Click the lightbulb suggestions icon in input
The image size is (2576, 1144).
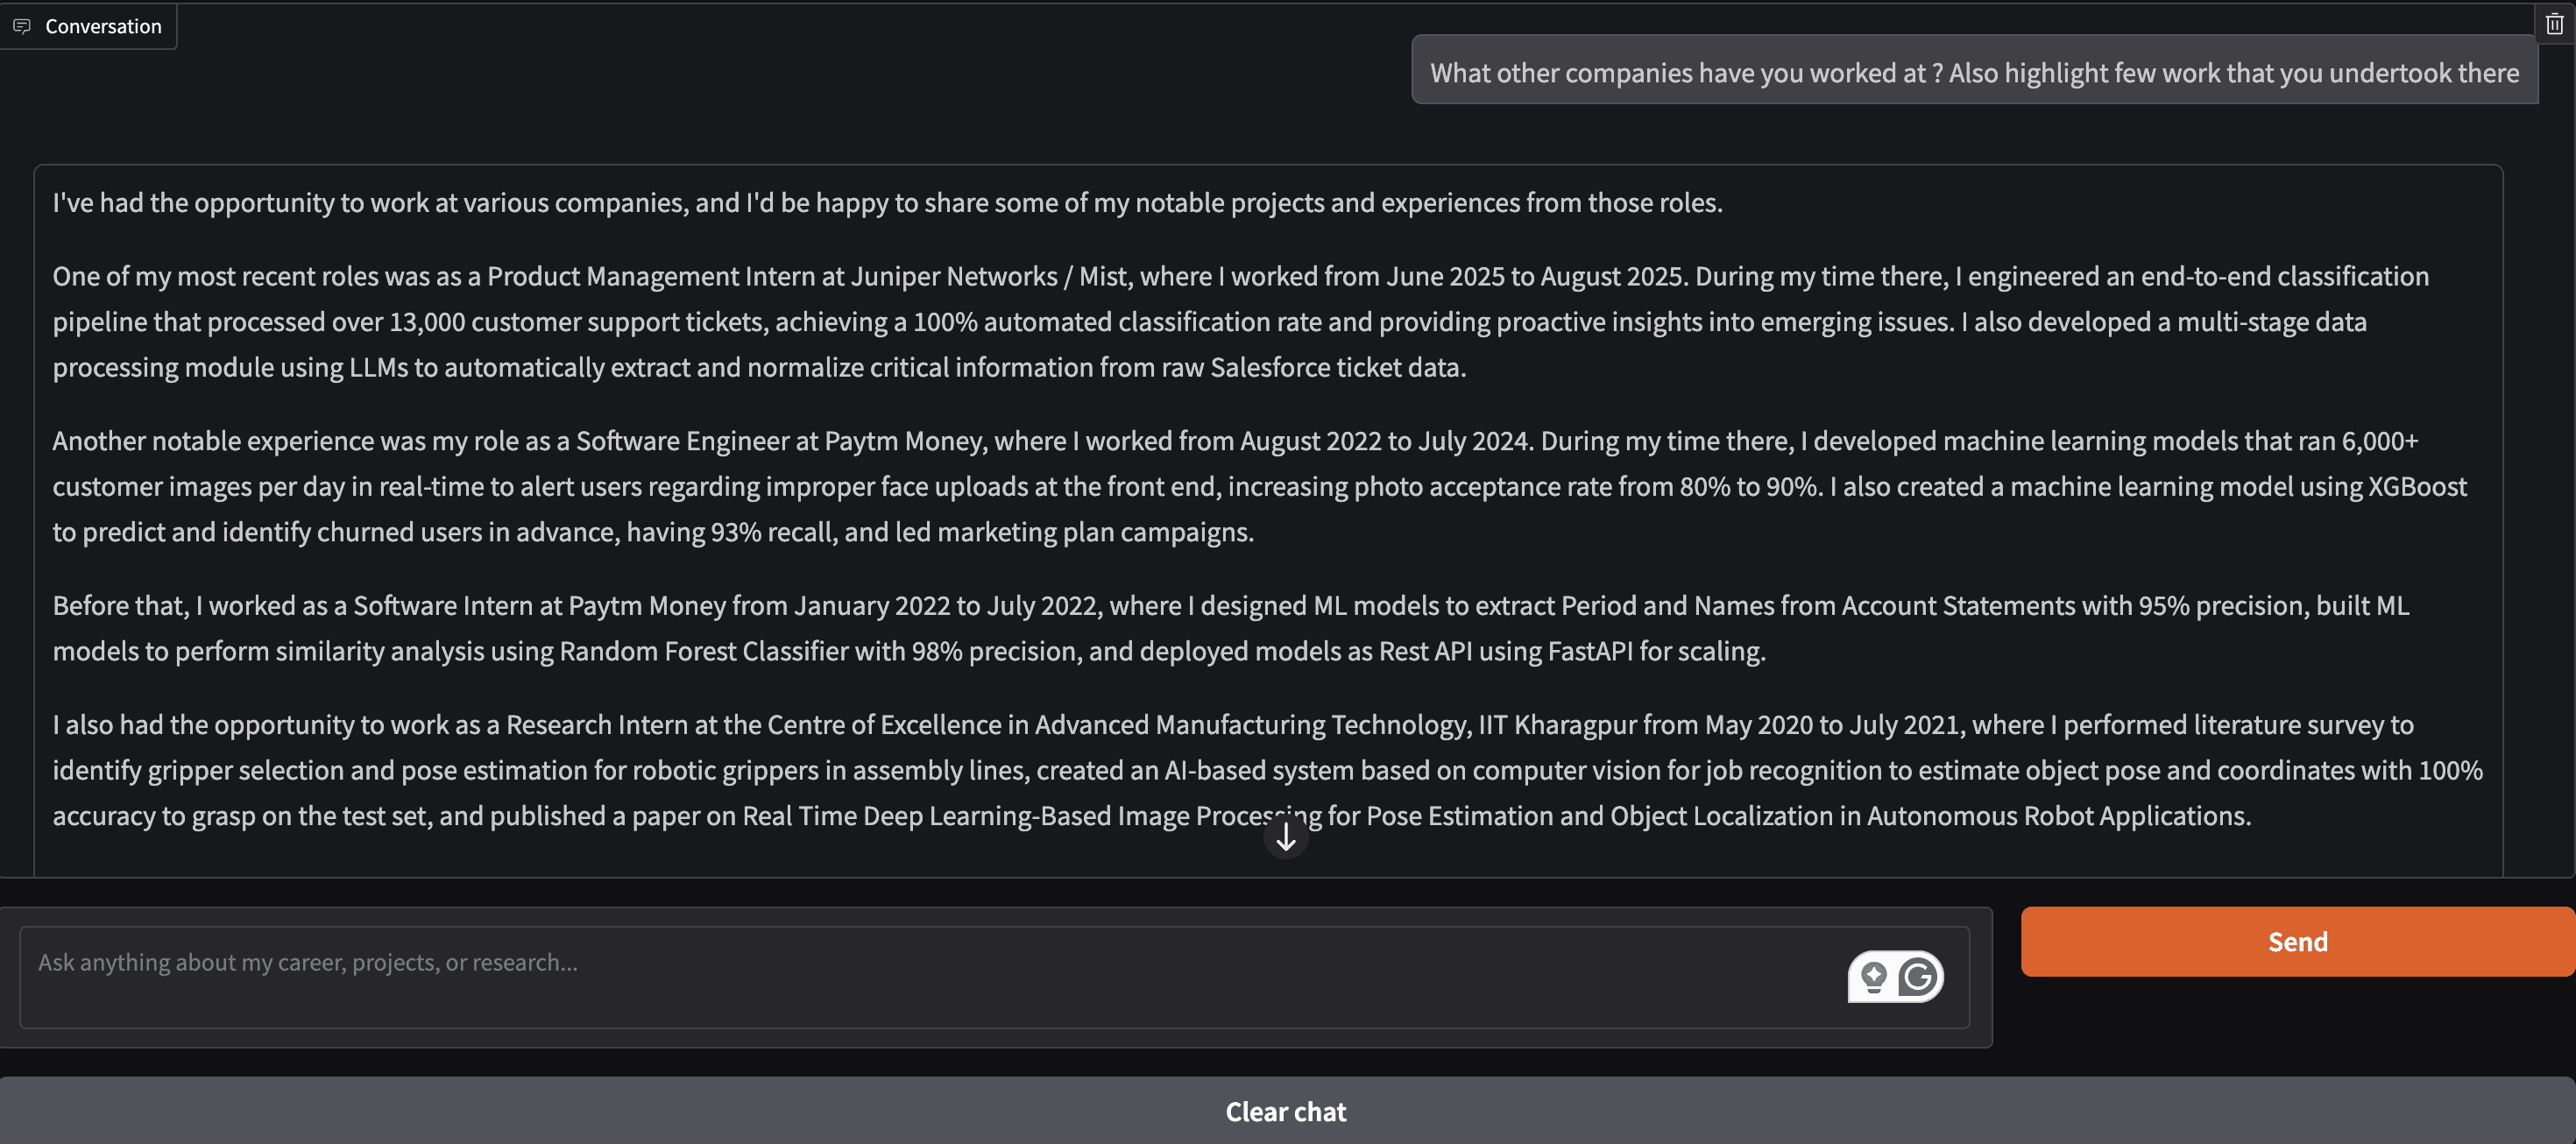(1874, 976)
